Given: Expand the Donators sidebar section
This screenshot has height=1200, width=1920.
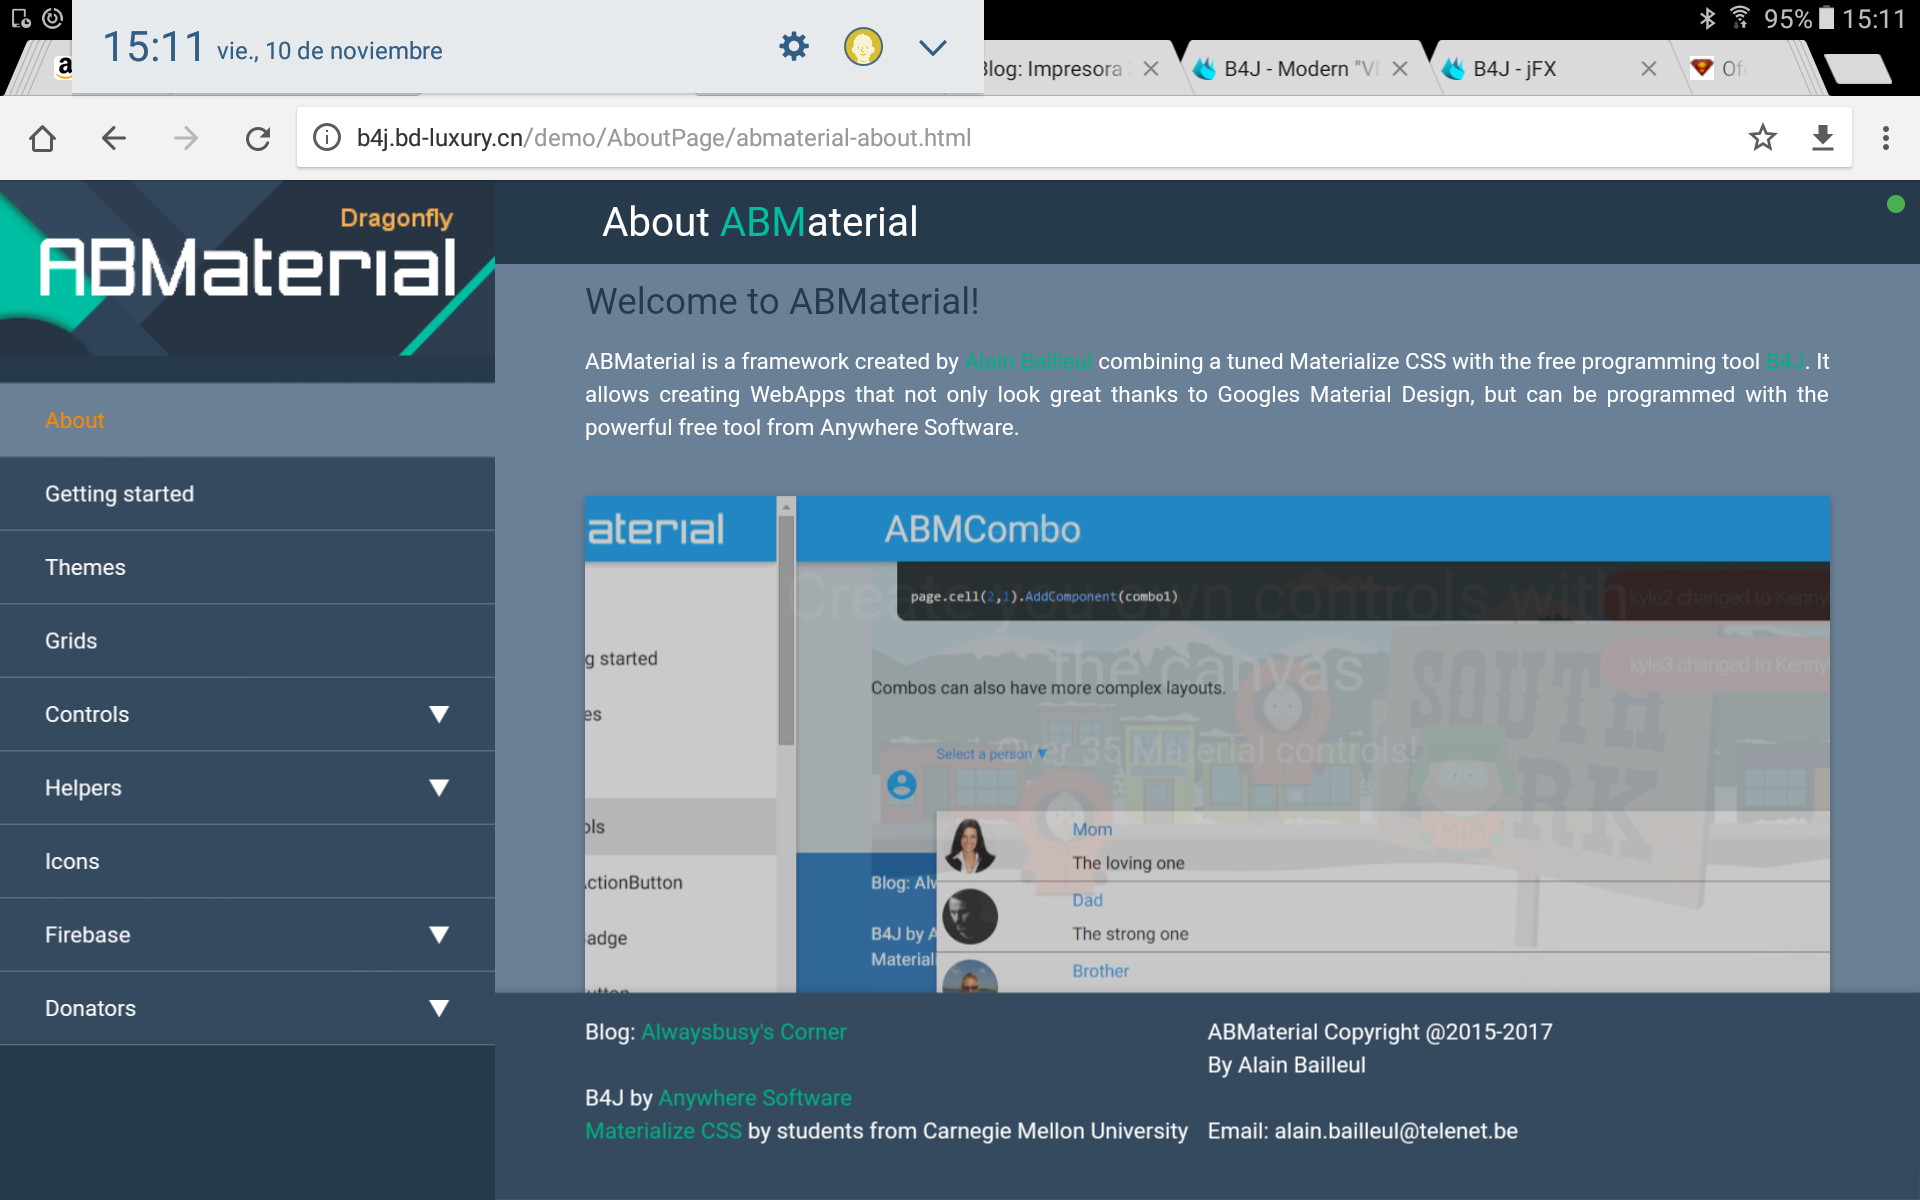Looking at the screenshot, I should point(438,1008).
